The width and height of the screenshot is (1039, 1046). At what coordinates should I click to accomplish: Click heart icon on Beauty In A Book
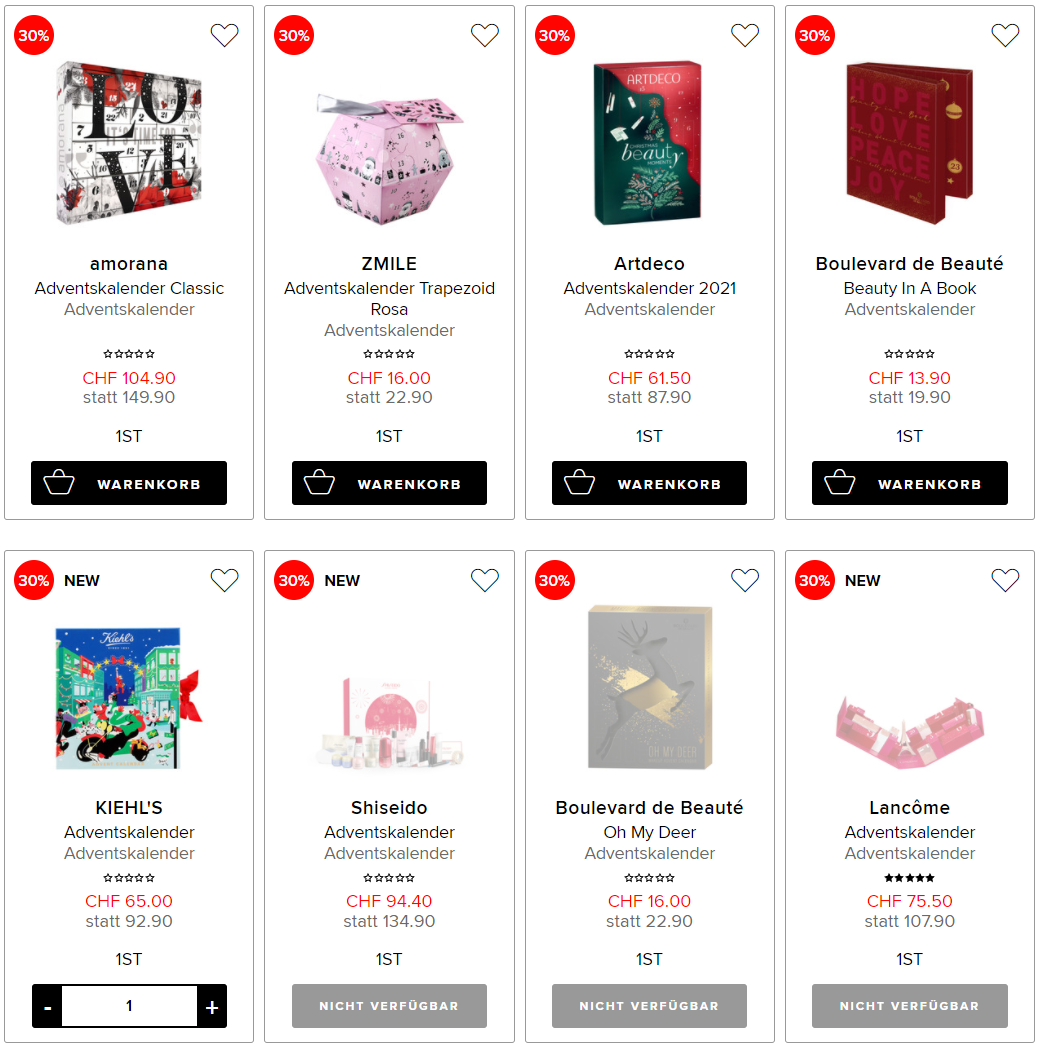click(1005, 35)
